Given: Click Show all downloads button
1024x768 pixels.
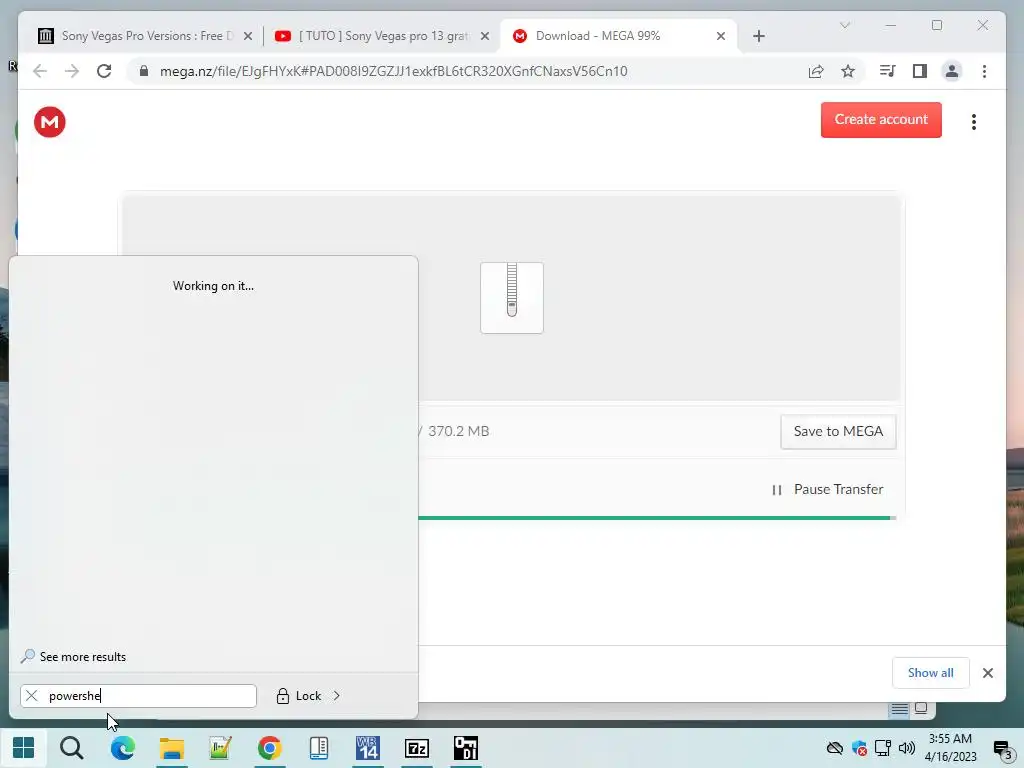Looking at the screenshot, I should (x=931, y=673).
